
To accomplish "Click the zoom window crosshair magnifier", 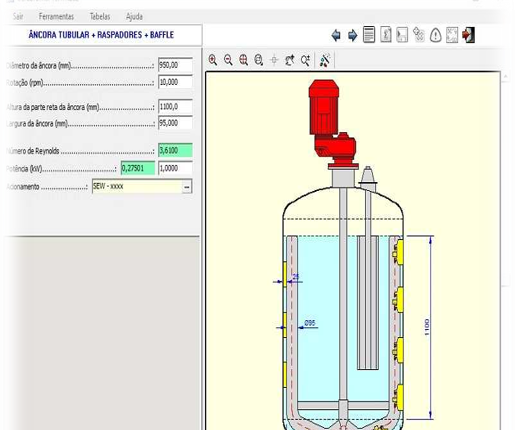I will (244, 60).
